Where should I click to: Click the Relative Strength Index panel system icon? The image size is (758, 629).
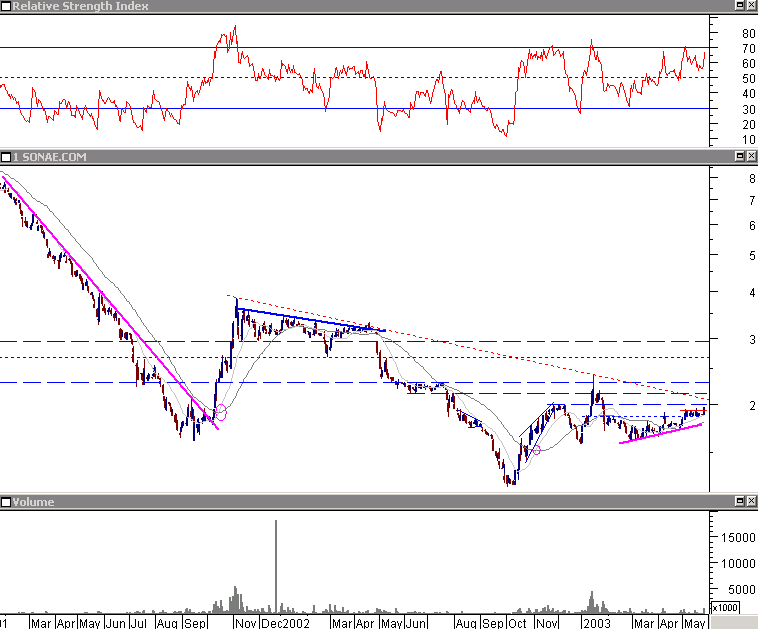[6, 6]
